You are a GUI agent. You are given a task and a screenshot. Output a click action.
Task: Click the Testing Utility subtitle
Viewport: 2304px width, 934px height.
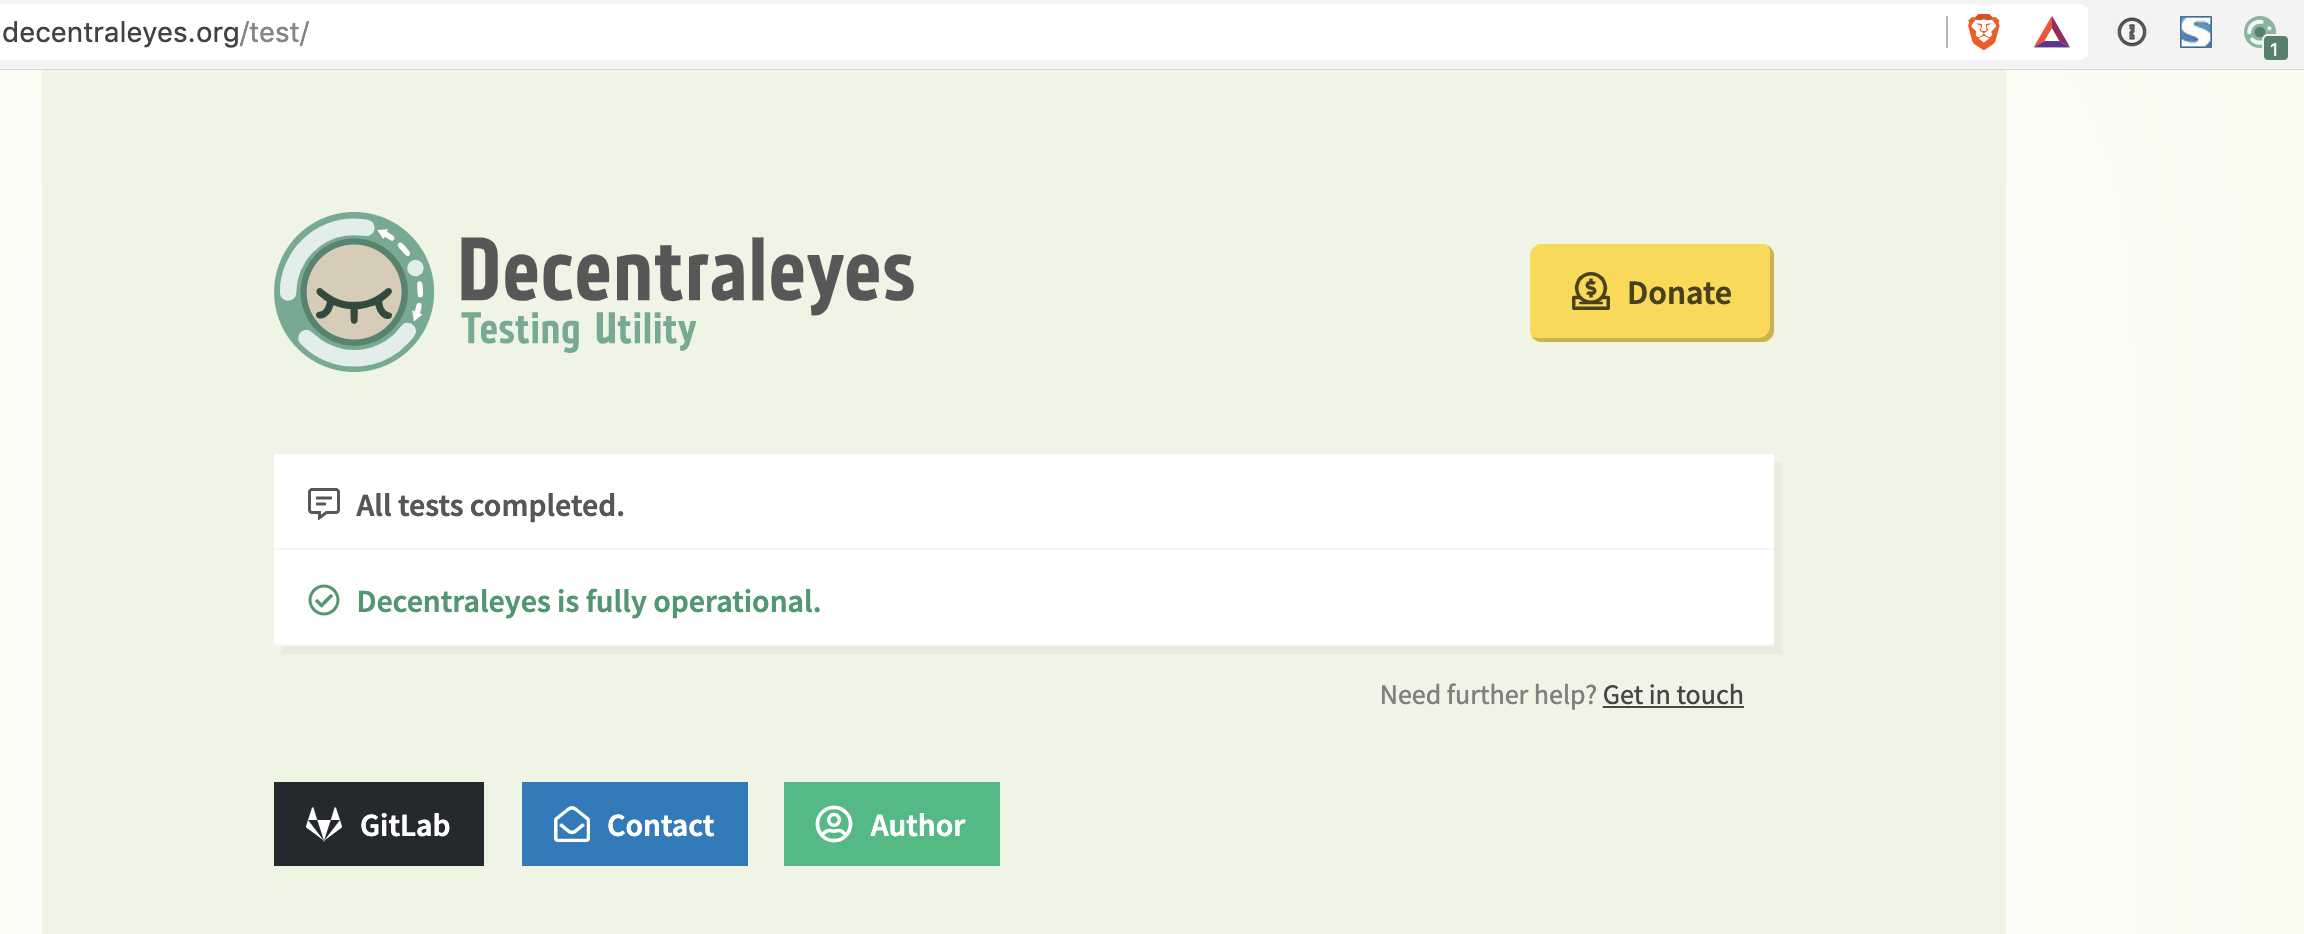[x=579, y=330]
